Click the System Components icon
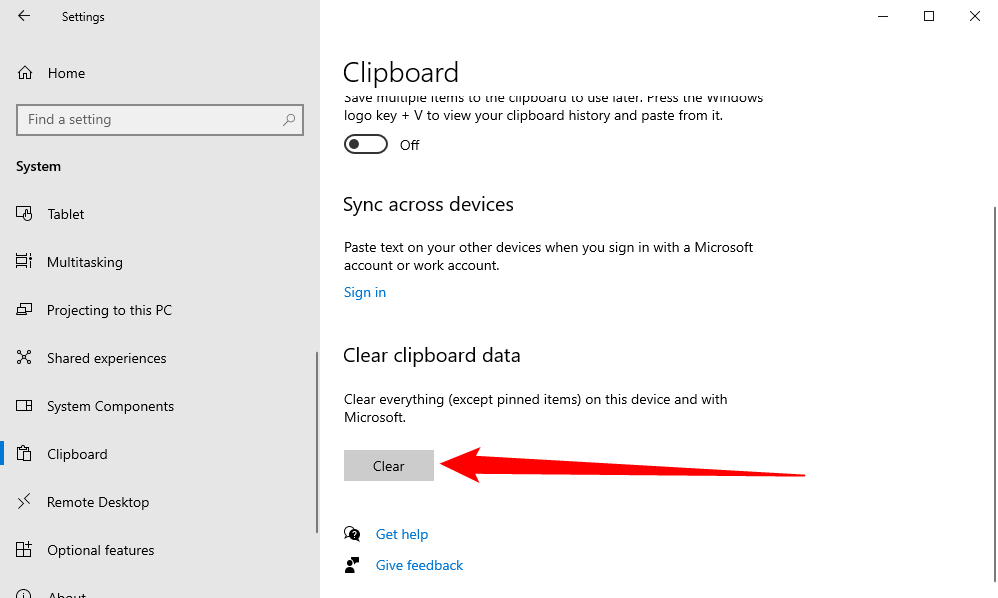 25,406
